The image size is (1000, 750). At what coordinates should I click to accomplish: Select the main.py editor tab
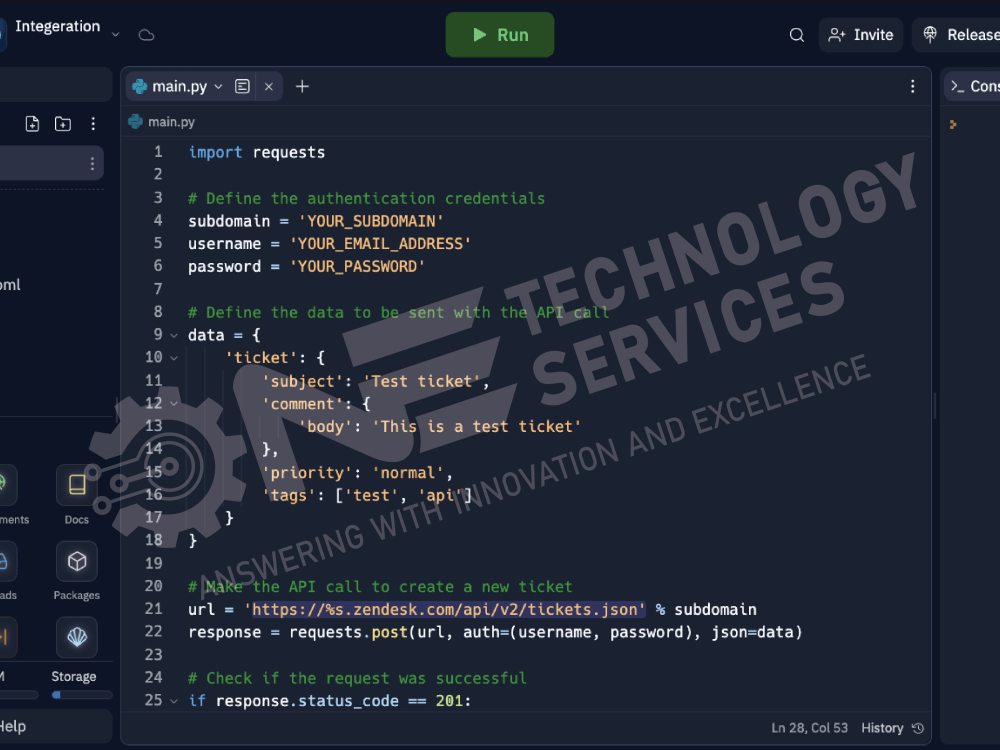(x=177, y=87)
